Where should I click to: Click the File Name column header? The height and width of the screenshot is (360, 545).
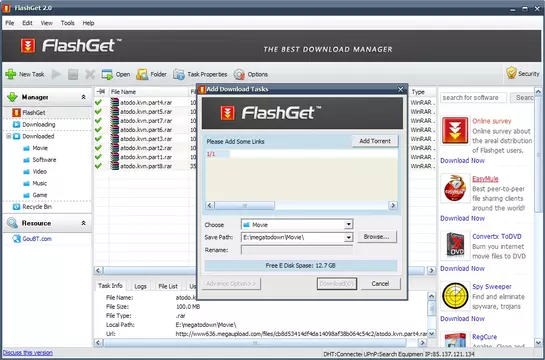148,92
